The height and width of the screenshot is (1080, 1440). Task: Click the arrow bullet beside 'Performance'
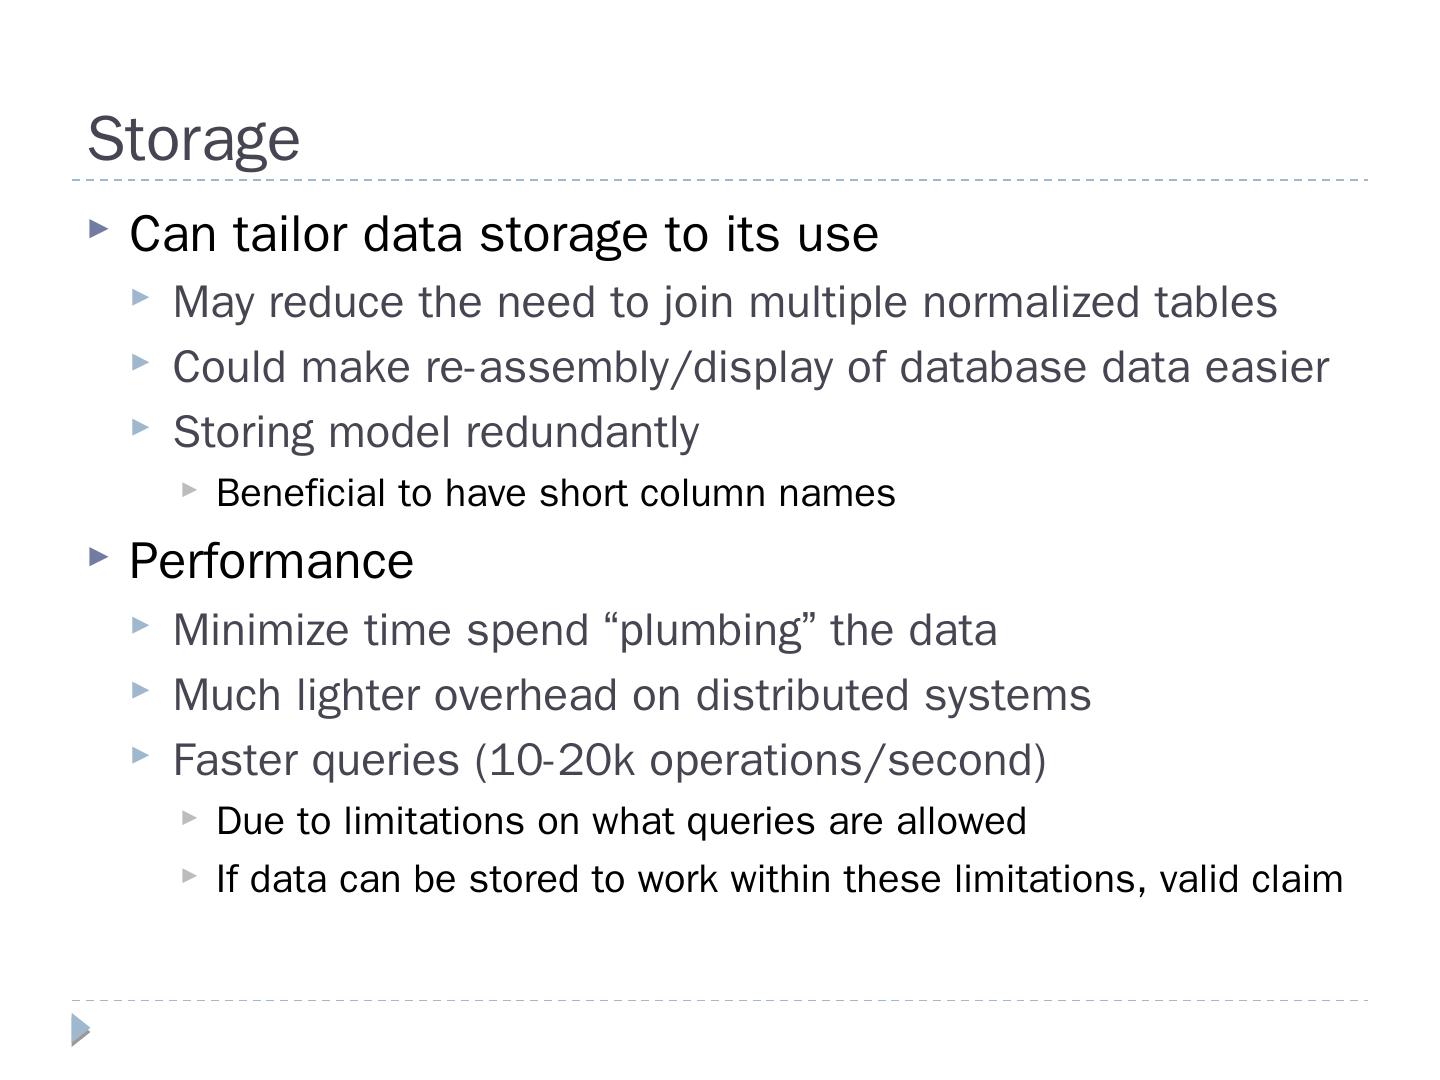coord(98,556)
